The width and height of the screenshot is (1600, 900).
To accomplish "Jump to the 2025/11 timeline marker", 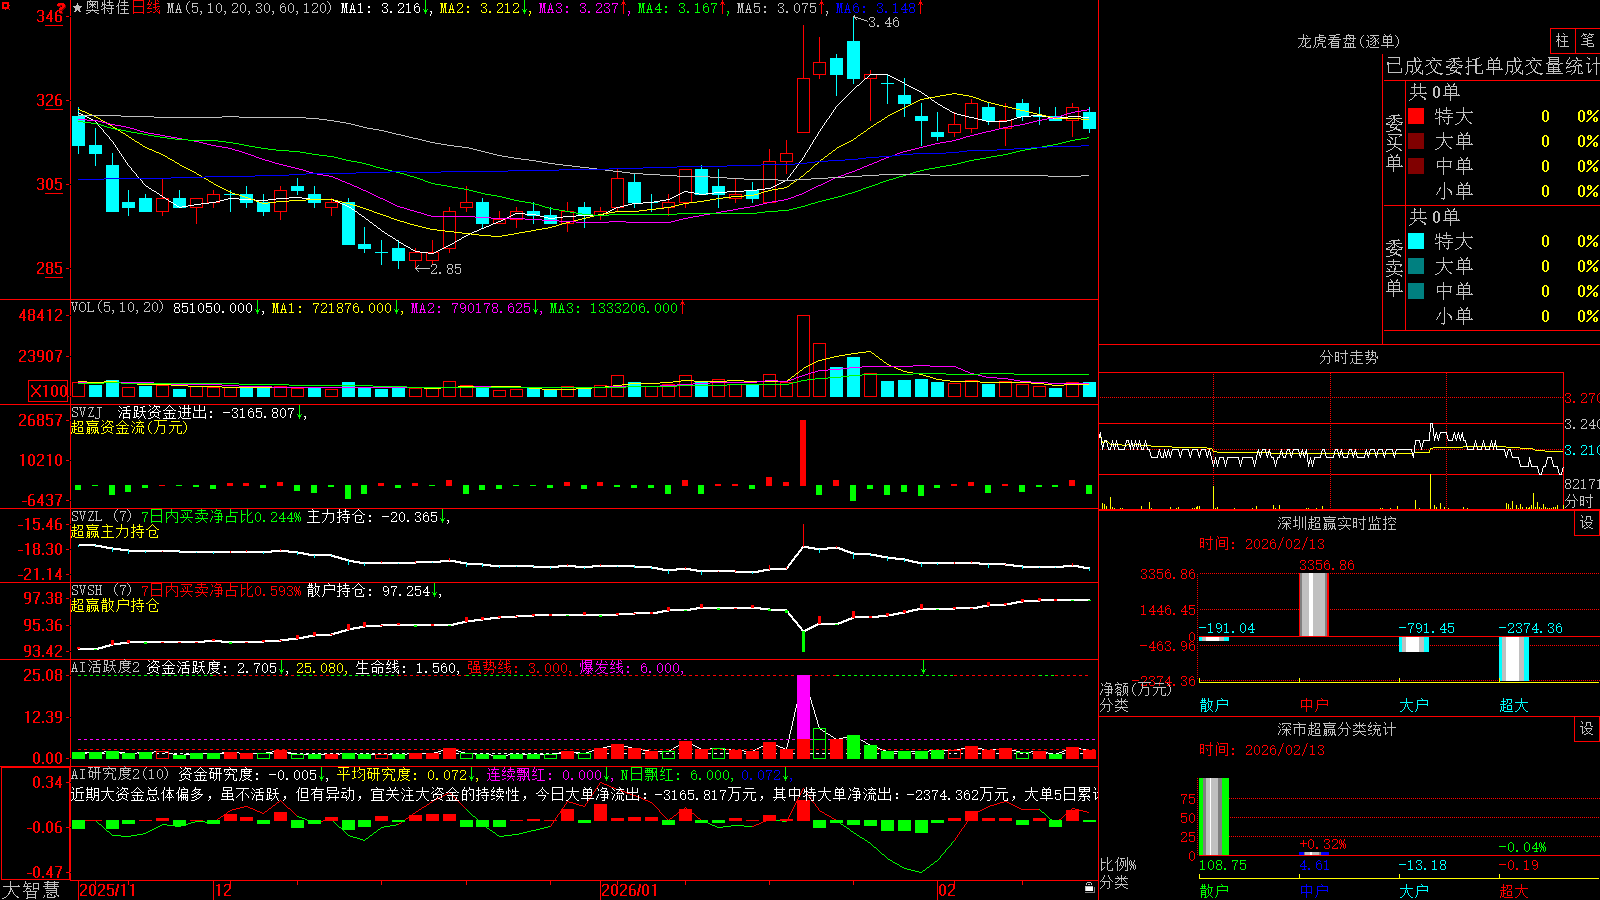I will pyautogui.click(x=107, y=890).
